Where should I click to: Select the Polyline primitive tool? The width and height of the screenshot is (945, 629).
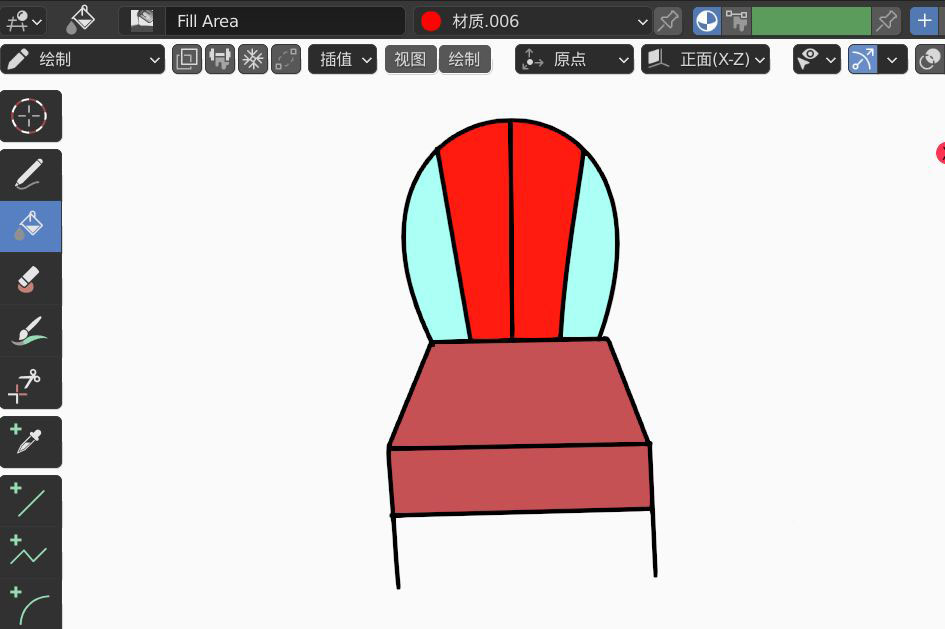pyautogui.click(x=30, y=551)
